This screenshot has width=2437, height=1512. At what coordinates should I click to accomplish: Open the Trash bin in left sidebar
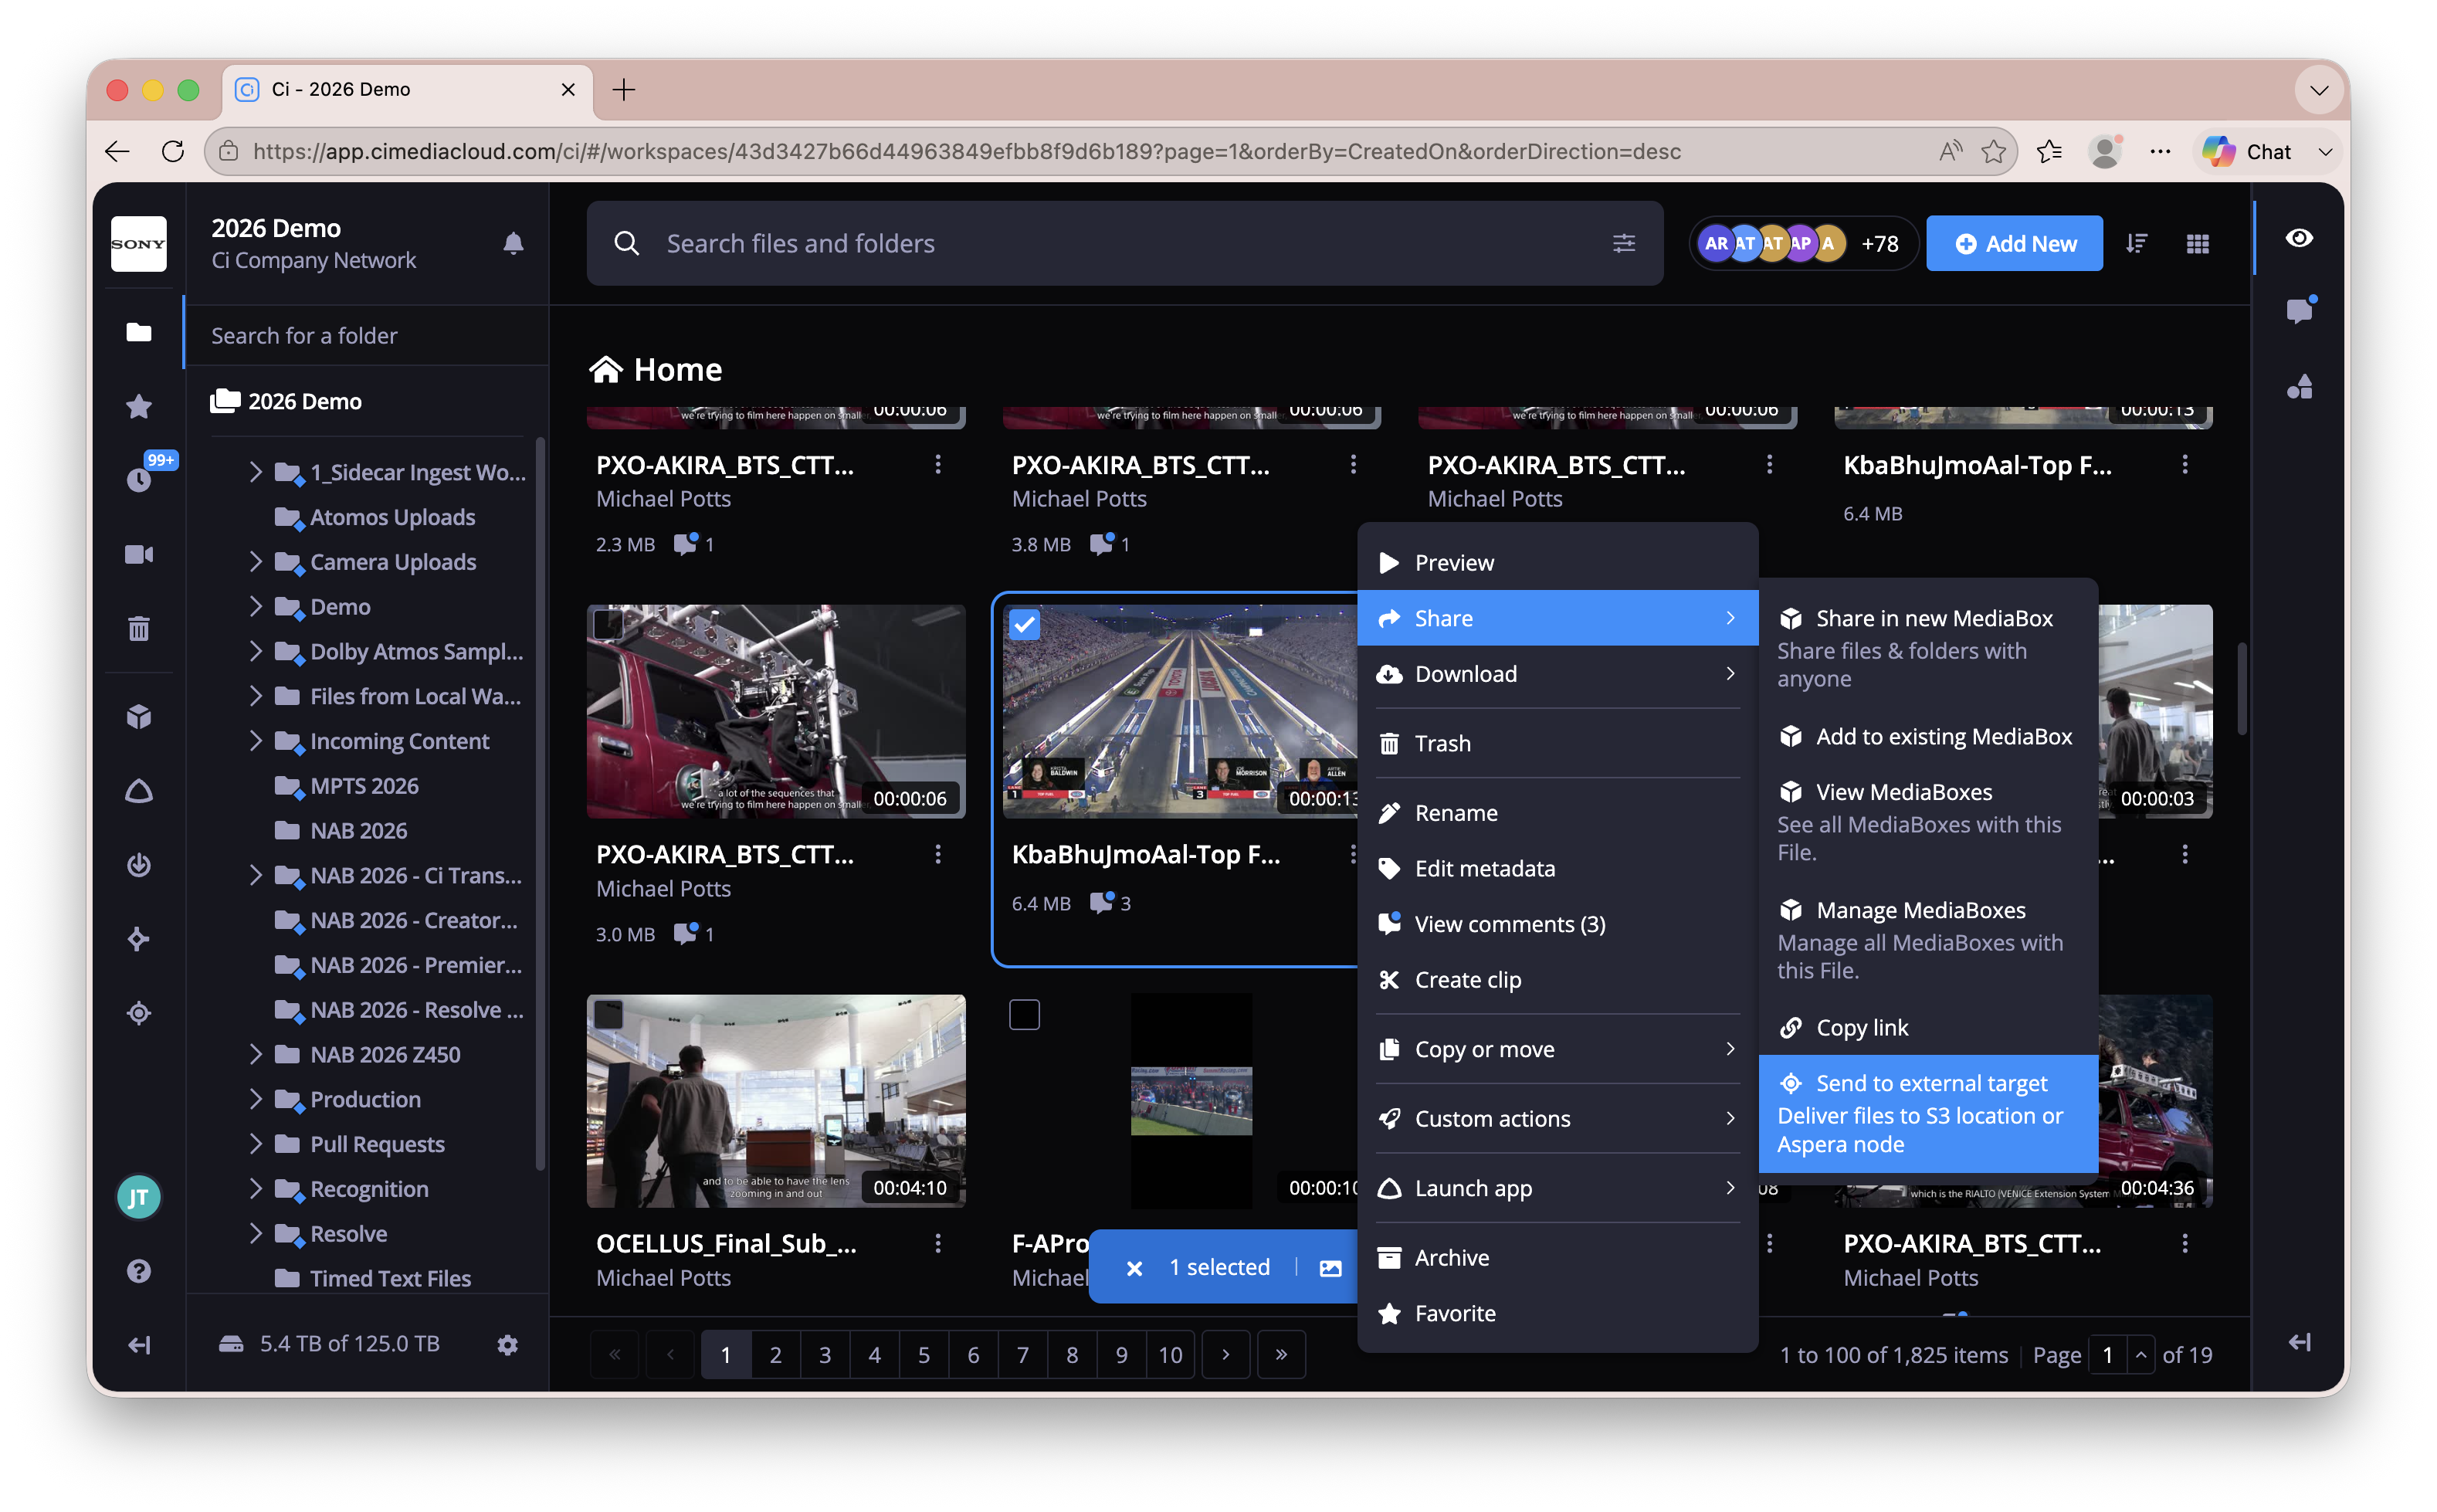[x=139, y=628]
